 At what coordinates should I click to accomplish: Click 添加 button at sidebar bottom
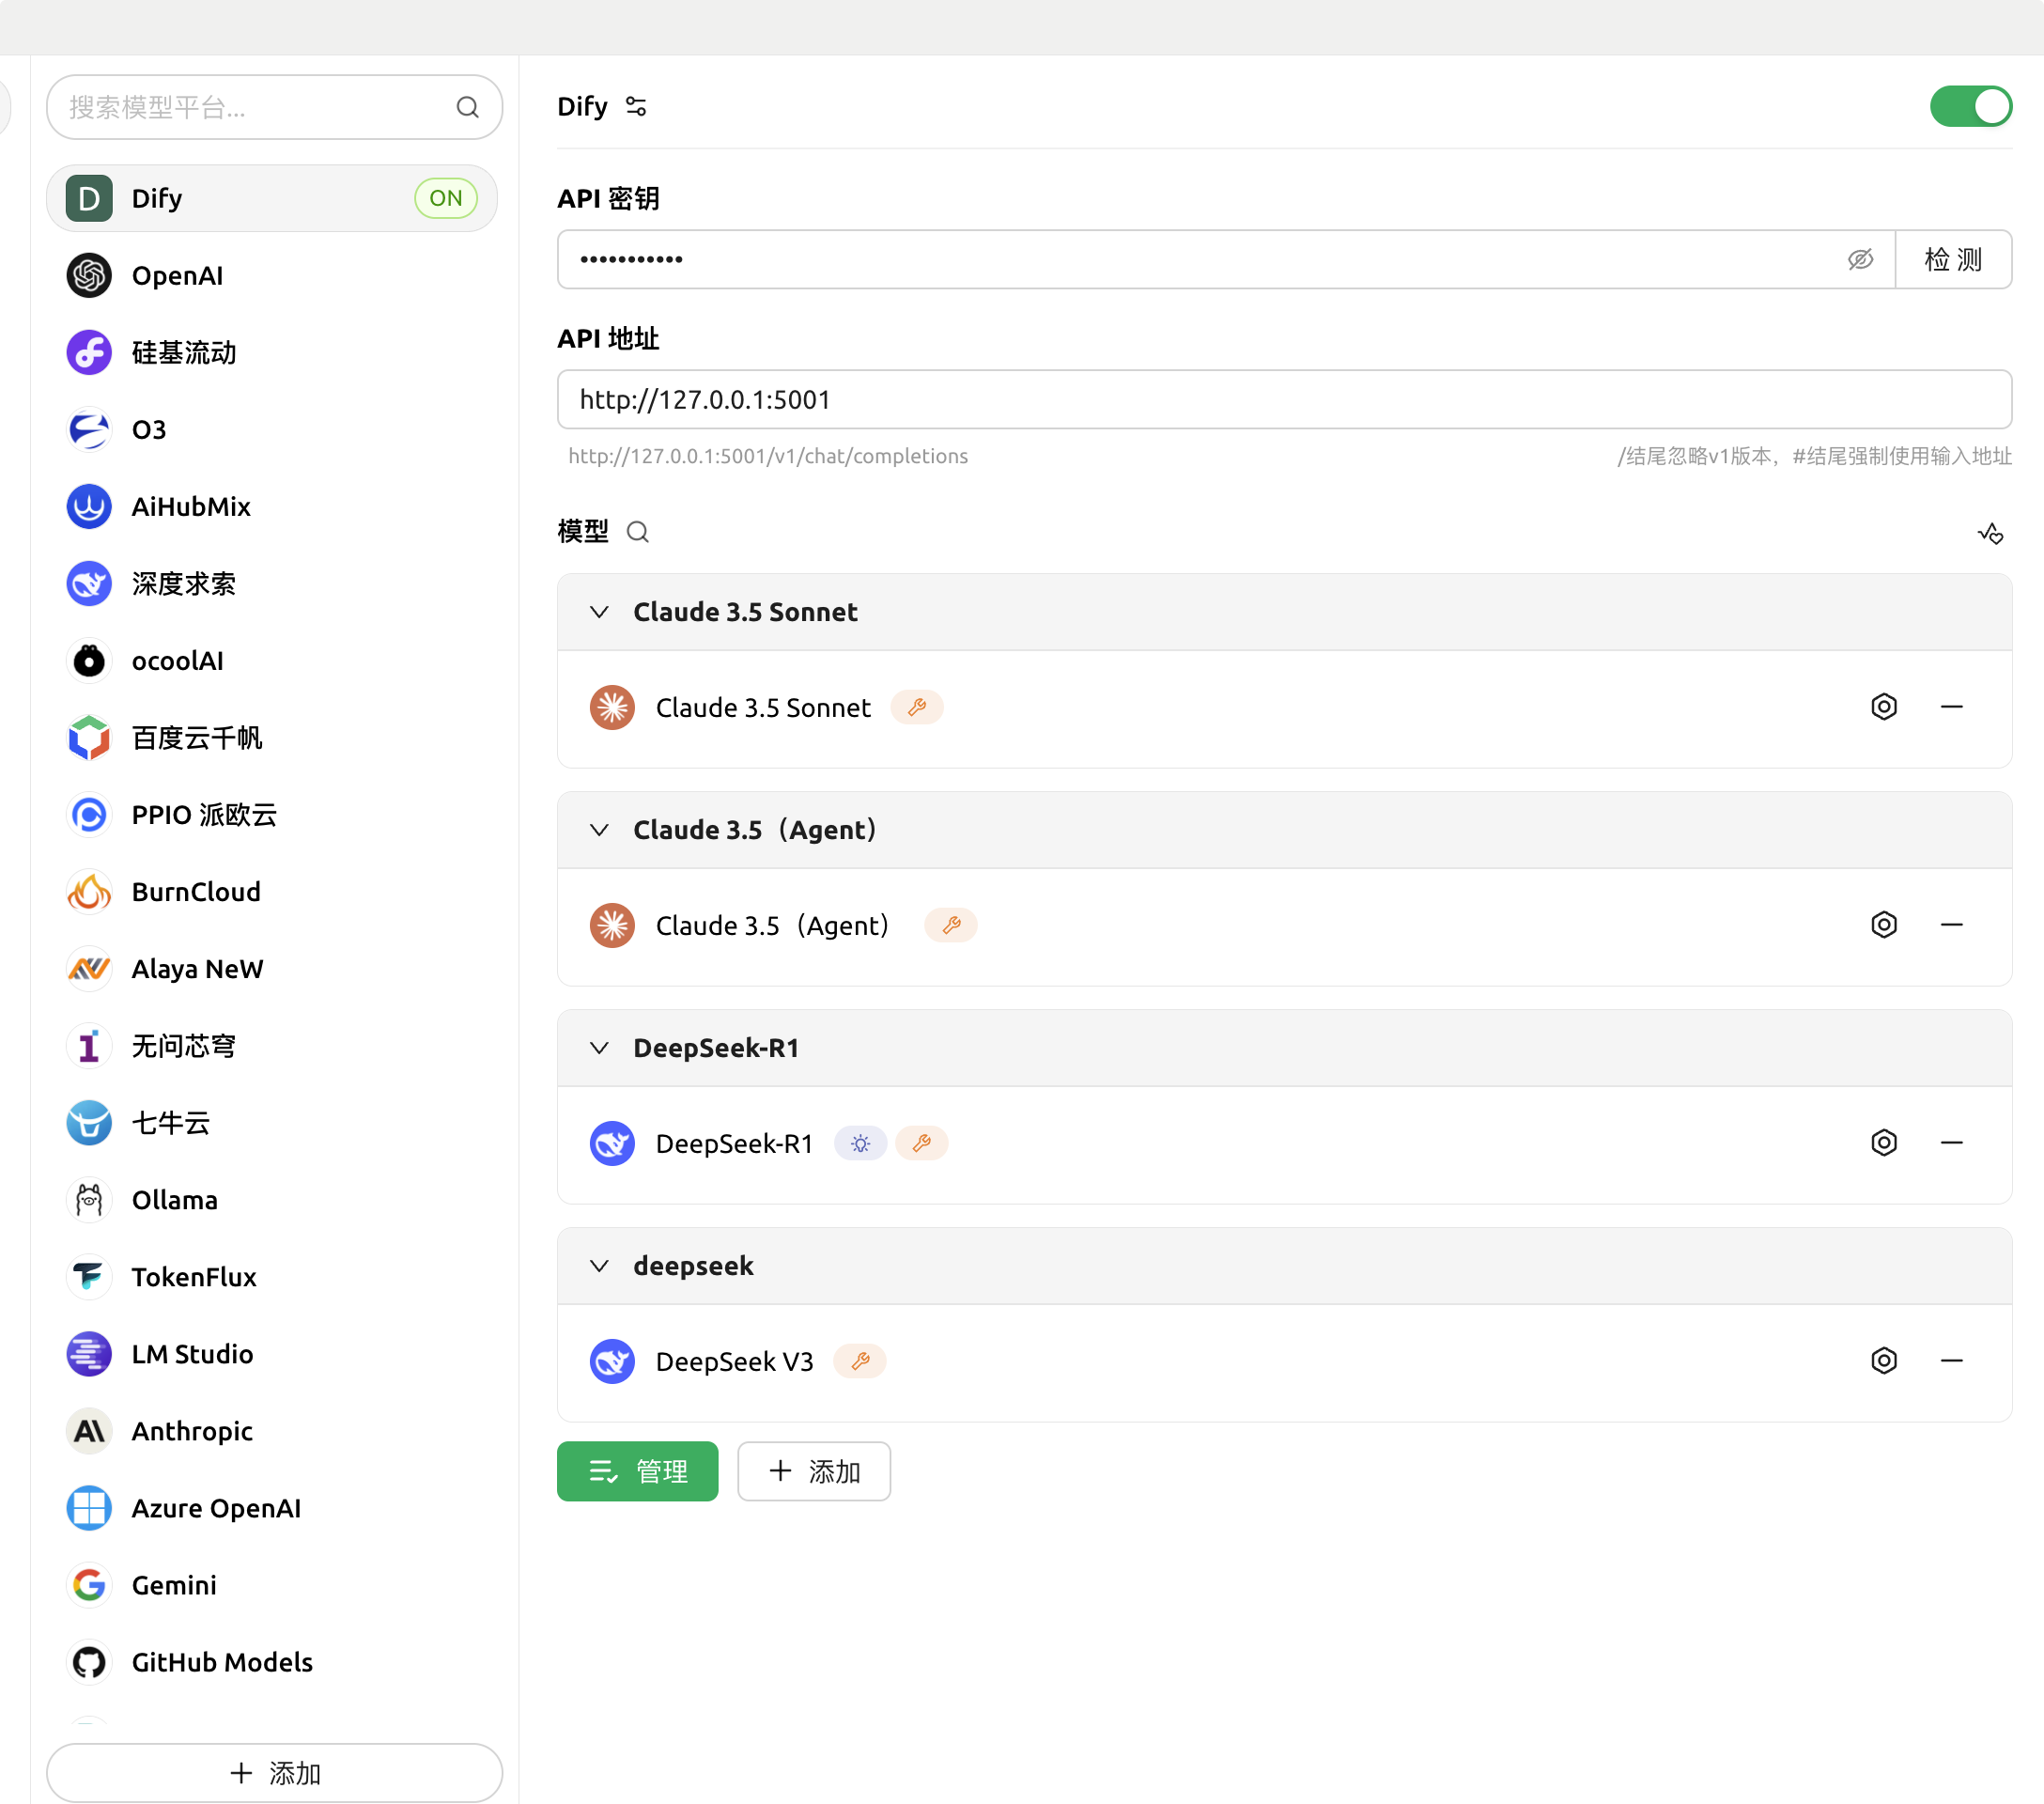click(x=274, y=1772)
